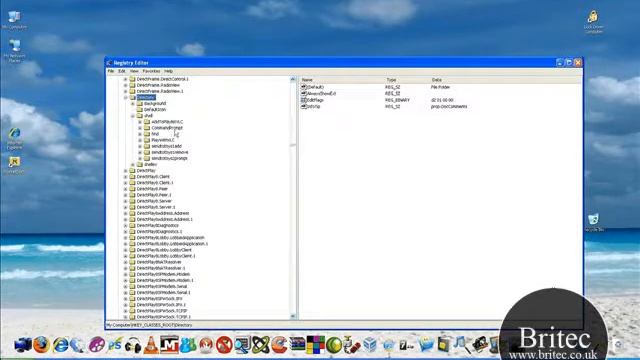Select the DirectFrame.RadioView key

point(158,85)
